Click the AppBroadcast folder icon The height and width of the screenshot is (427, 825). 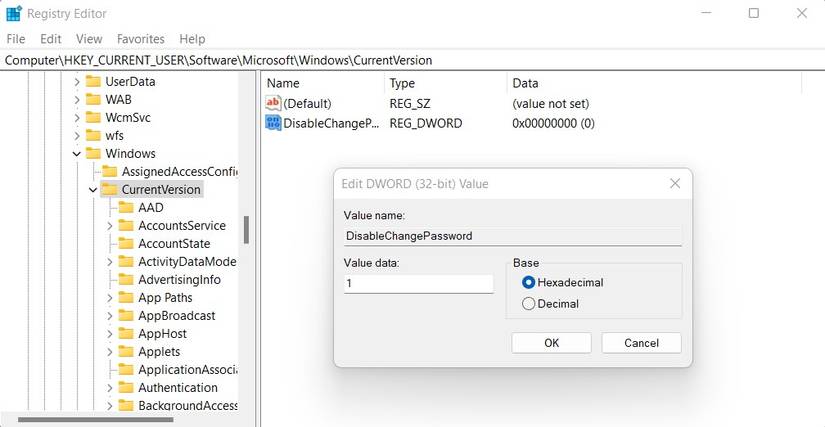126,316
